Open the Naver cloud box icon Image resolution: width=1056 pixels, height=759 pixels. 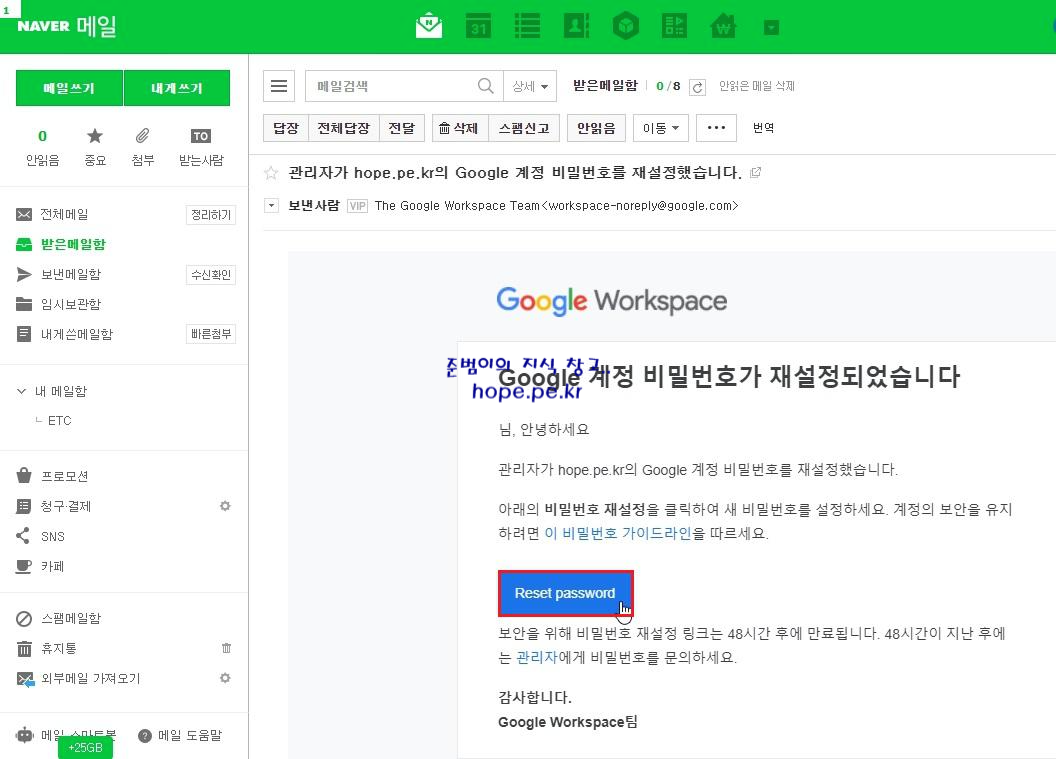click(x=626, y=26)
